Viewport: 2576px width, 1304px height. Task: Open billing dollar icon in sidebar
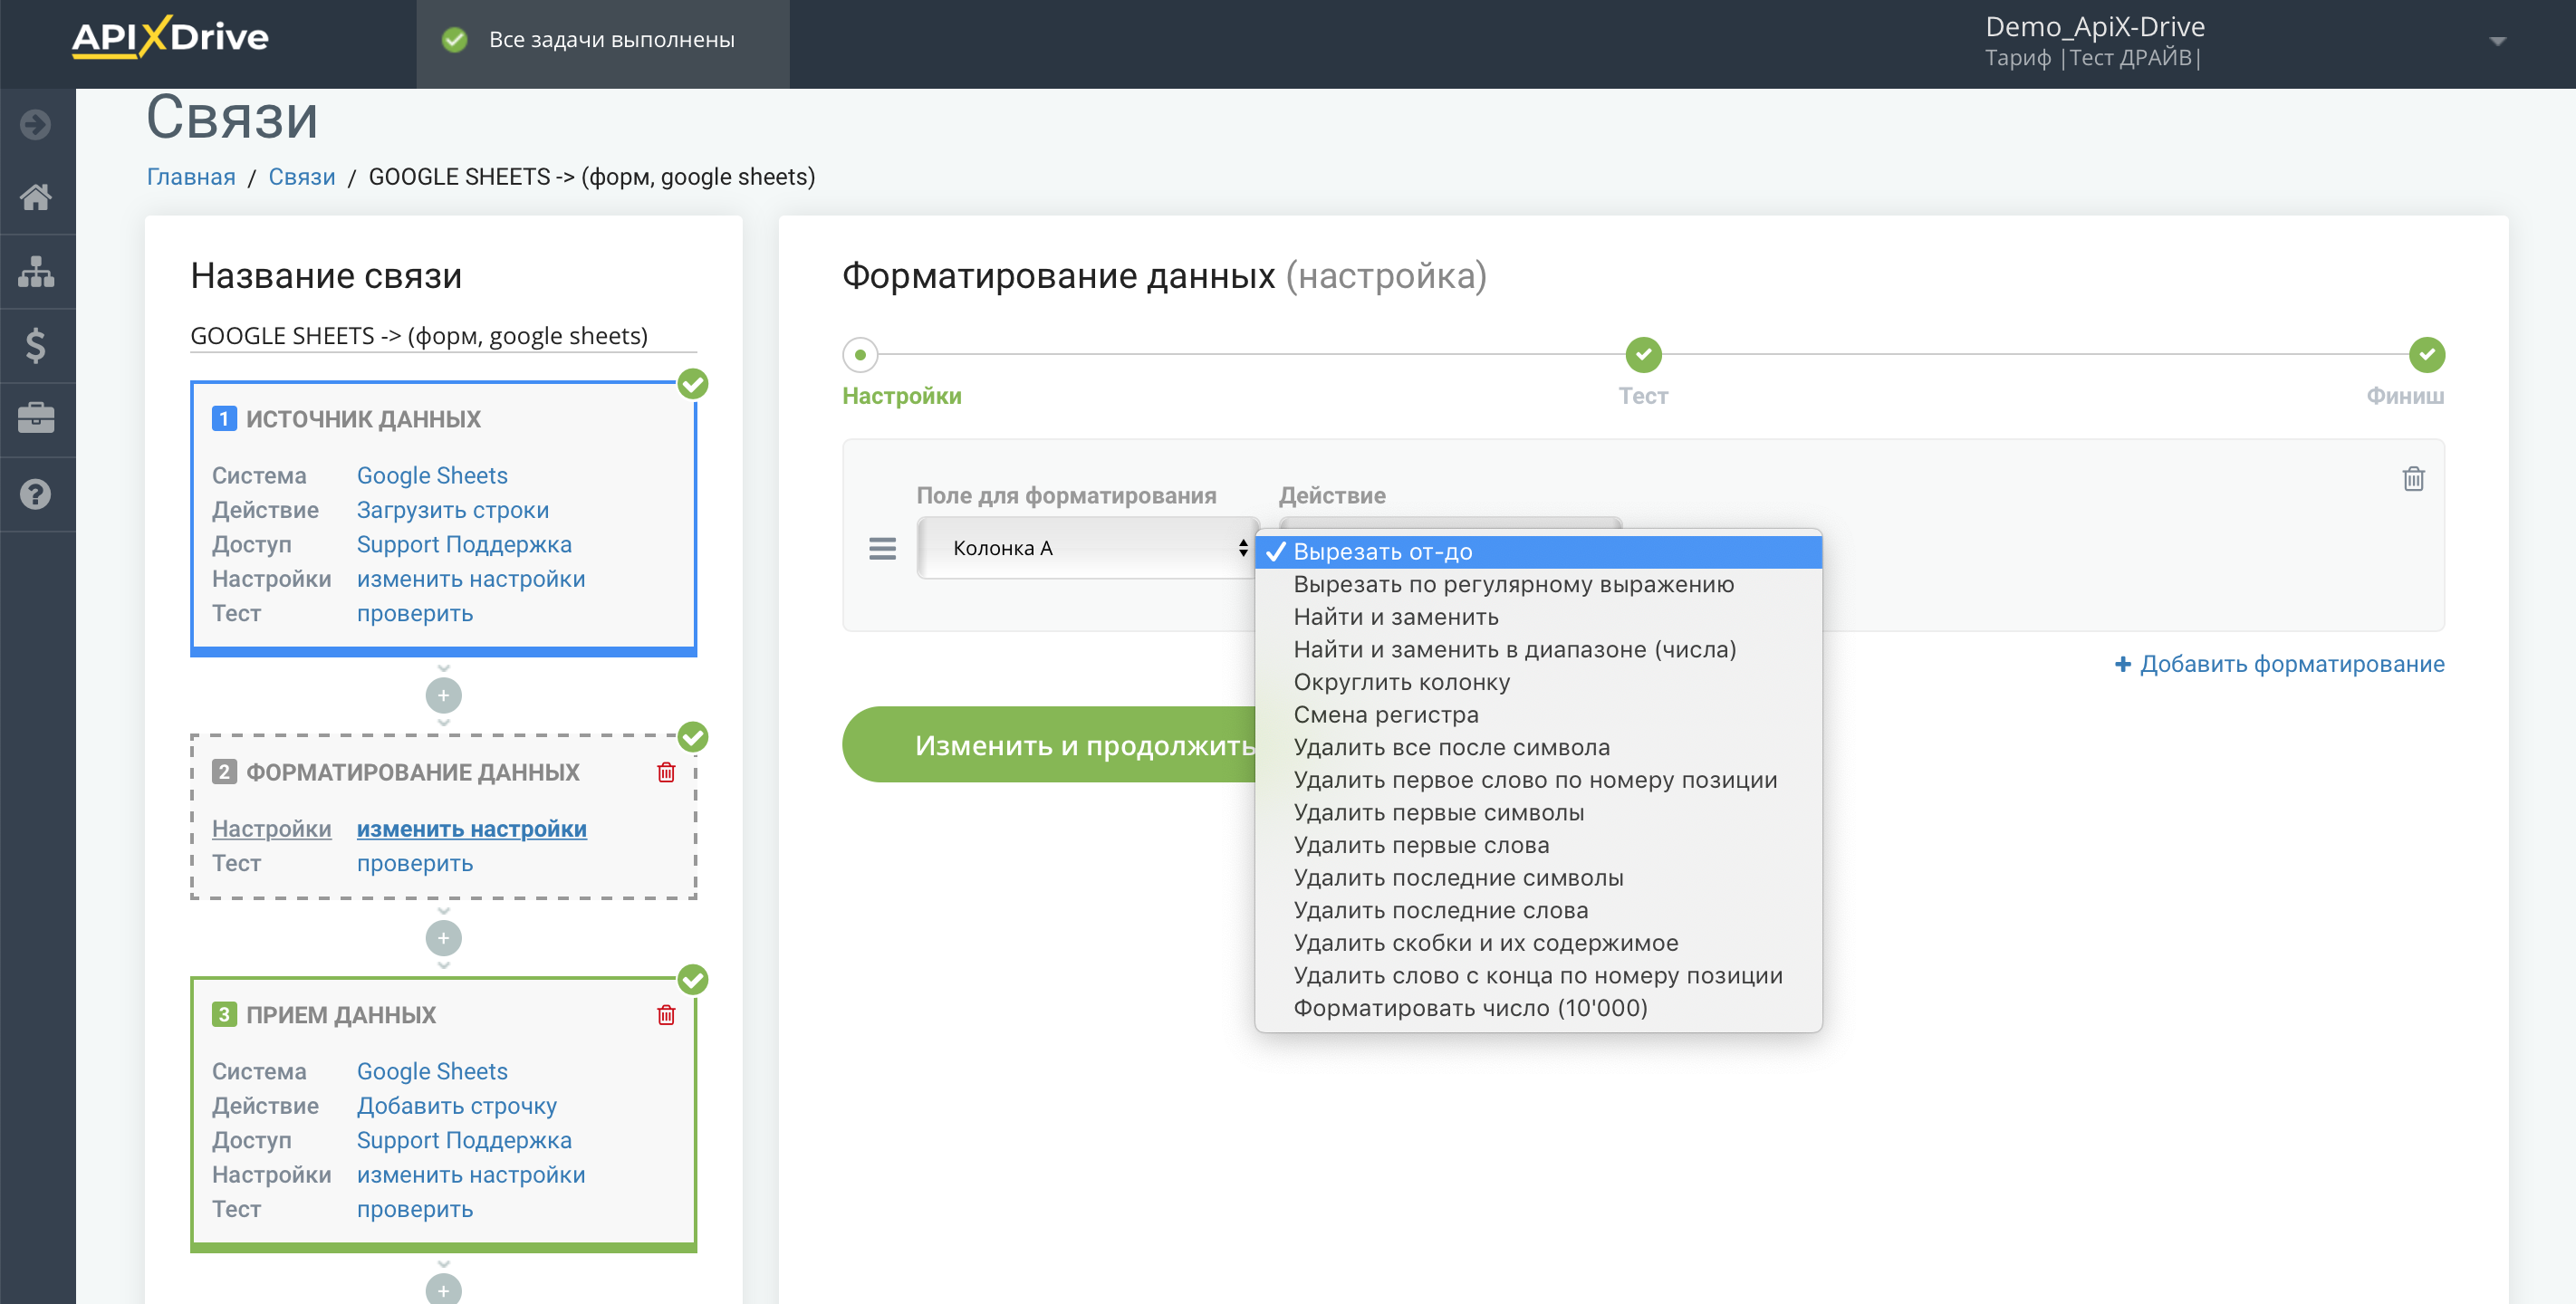[36, 345]
